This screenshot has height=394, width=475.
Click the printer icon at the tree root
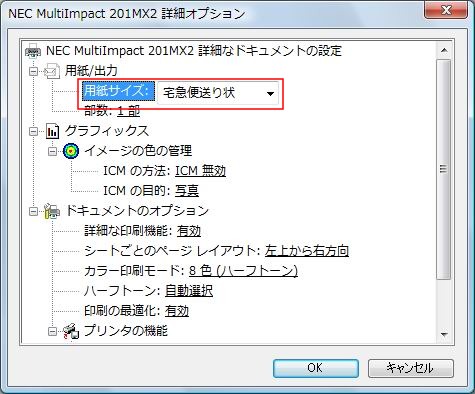point(33,51)
